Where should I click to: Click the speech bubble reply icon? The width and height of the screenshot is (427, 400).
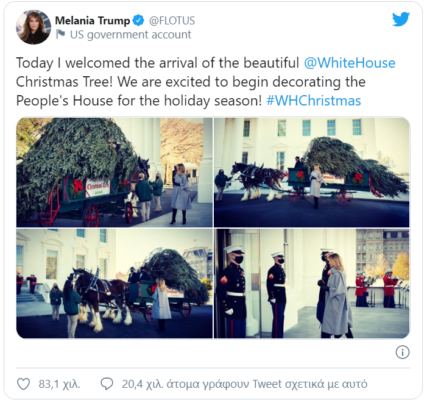[107, 384]
